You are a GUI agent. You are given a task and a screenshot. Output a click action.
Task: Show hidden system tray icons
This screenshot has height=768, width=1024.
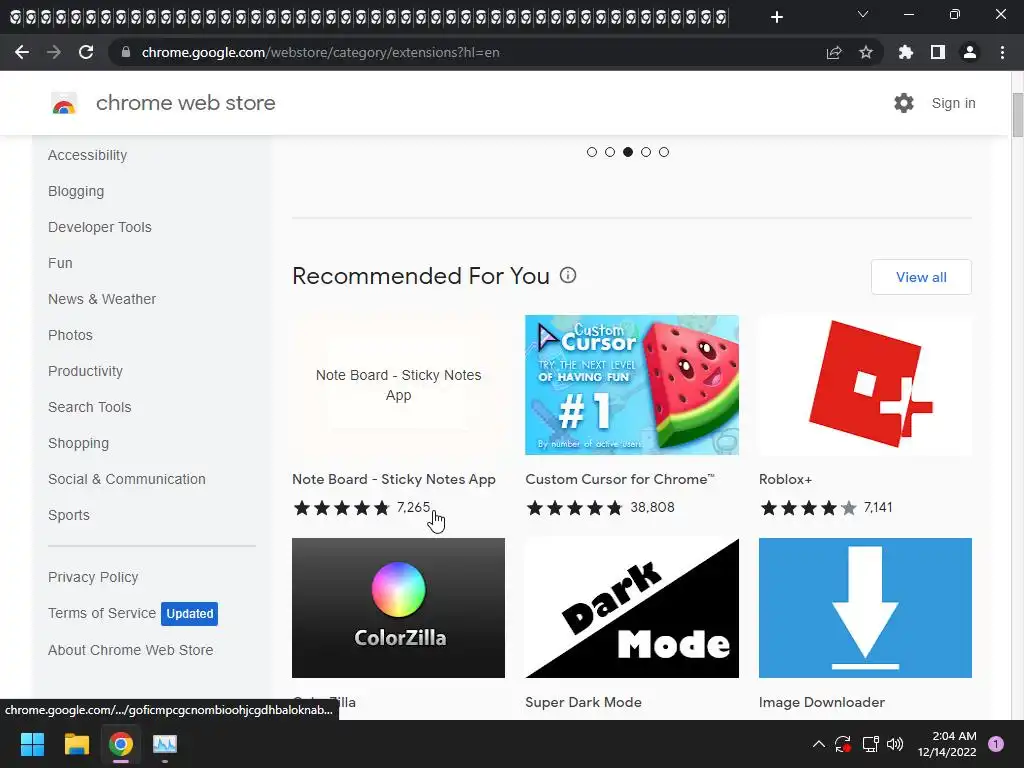point(818,744)
